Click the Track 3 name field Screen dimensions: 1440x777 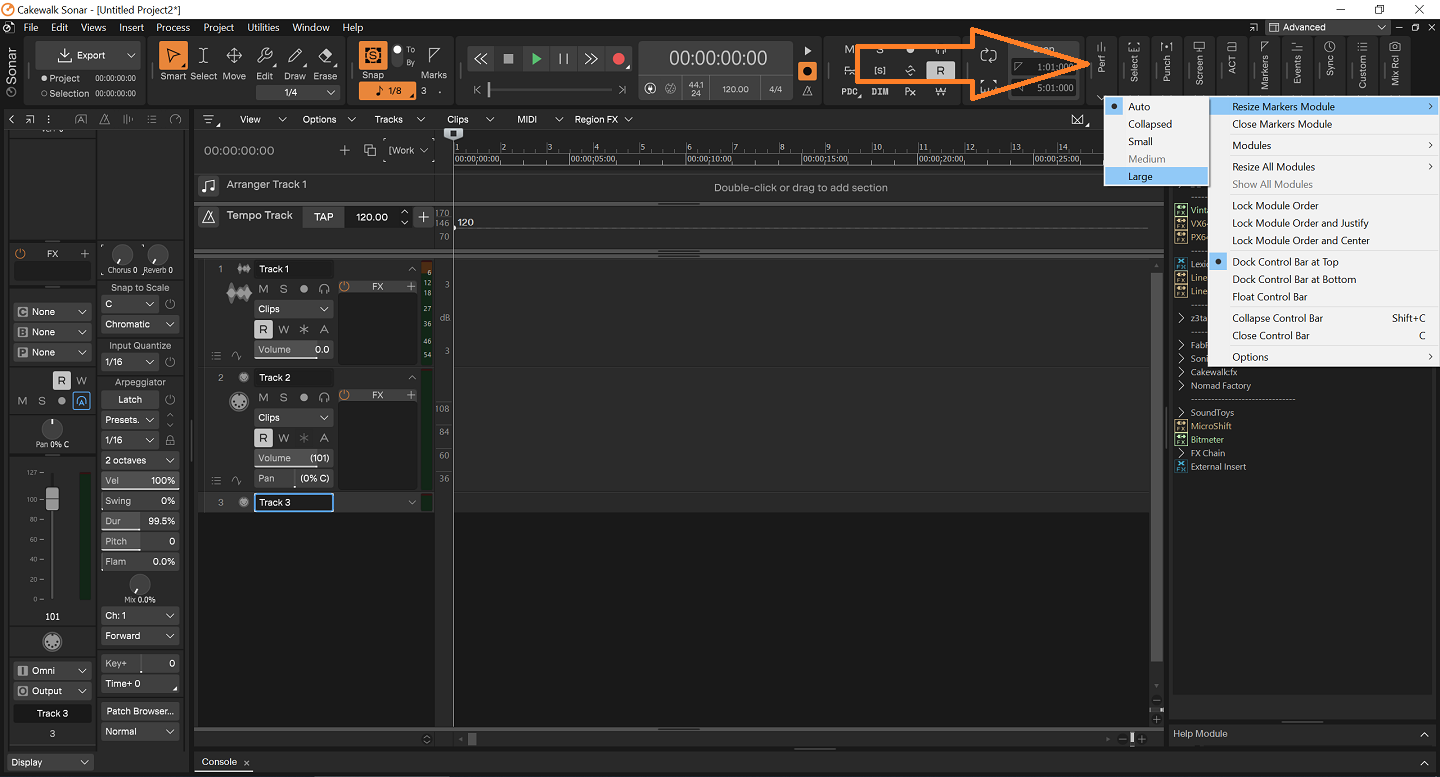293,502
